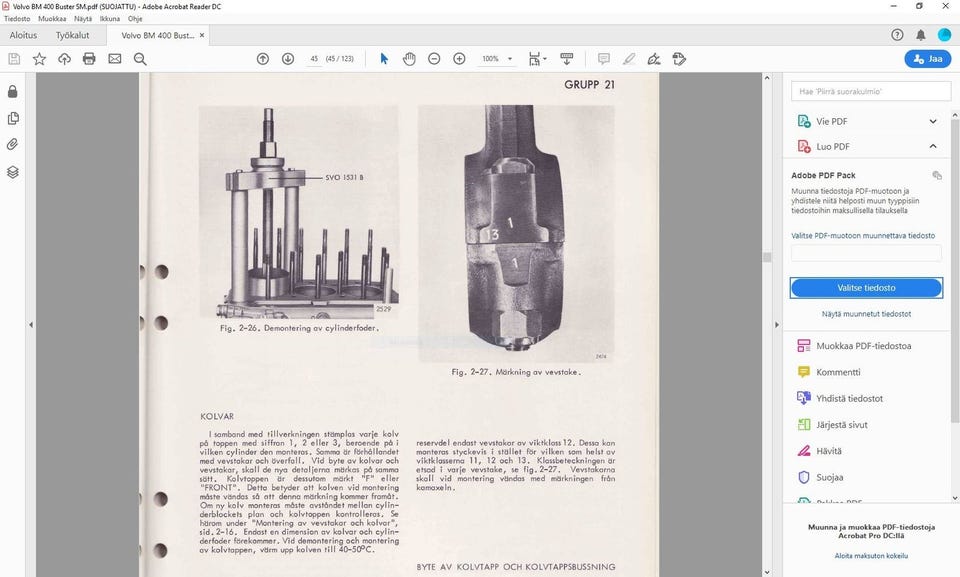Open the Muokkaa menu
Screen dimensions: 960x577
tap(52, 18)
